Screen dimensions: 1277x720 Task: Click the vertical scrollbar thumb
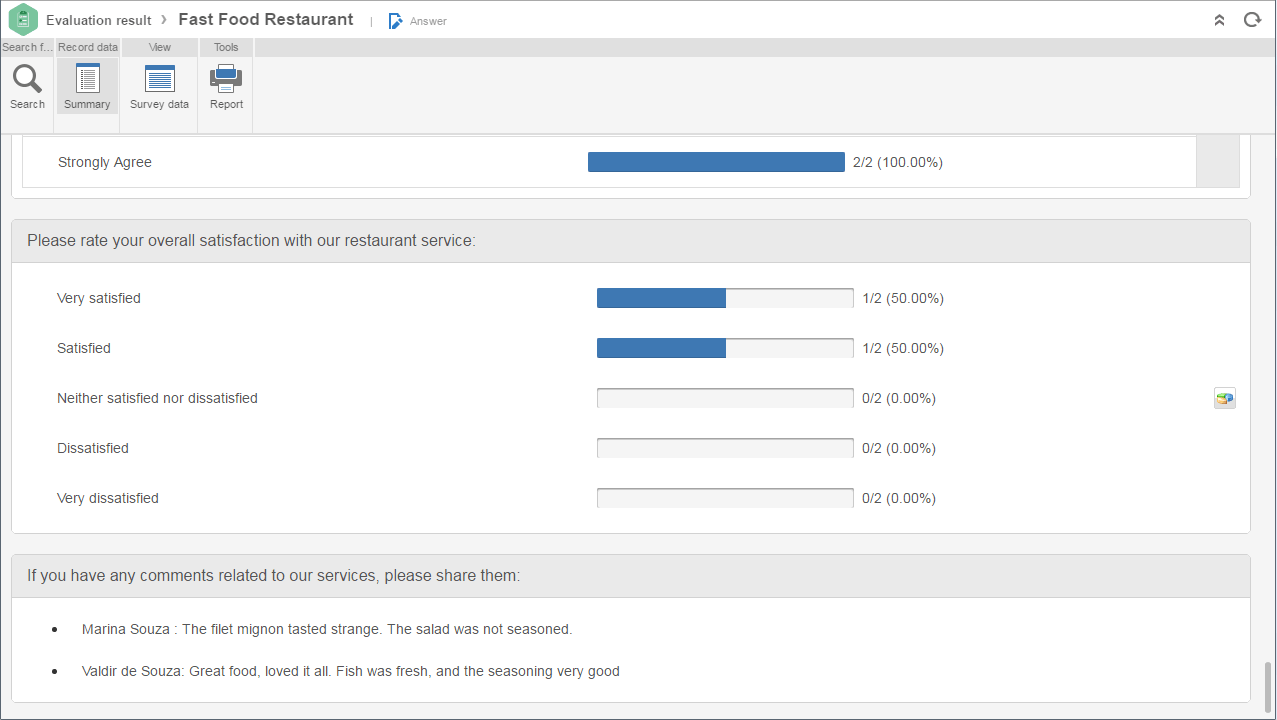point(1269,684)
